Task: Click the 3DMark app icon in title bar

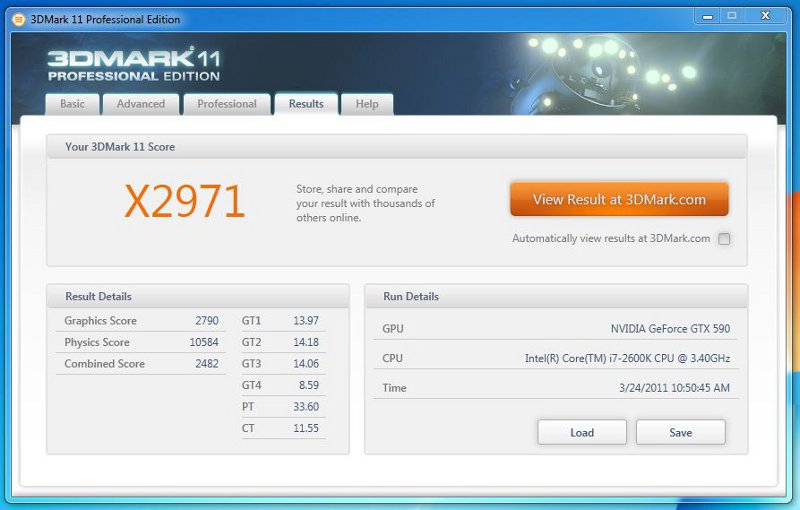Action: tap(18, 20)
